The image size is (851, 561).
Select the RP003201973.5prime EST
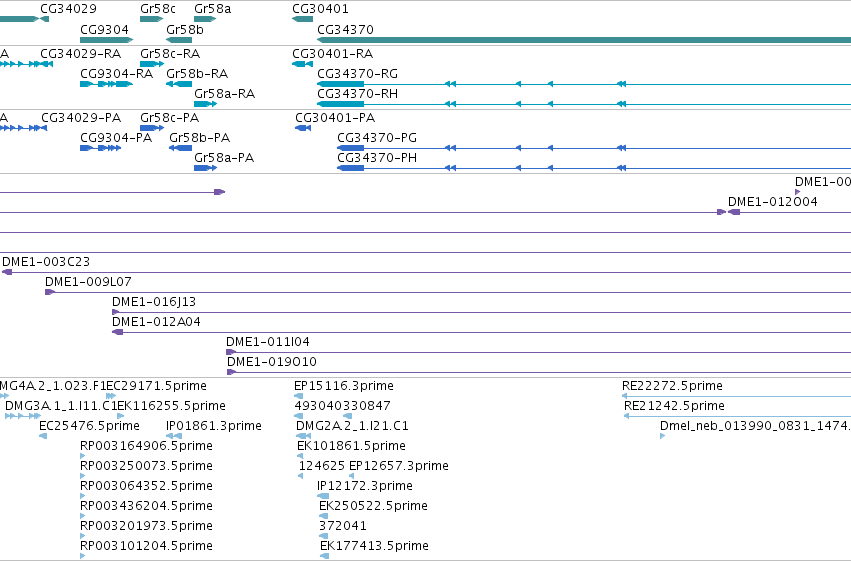click(x=146, y=527)
